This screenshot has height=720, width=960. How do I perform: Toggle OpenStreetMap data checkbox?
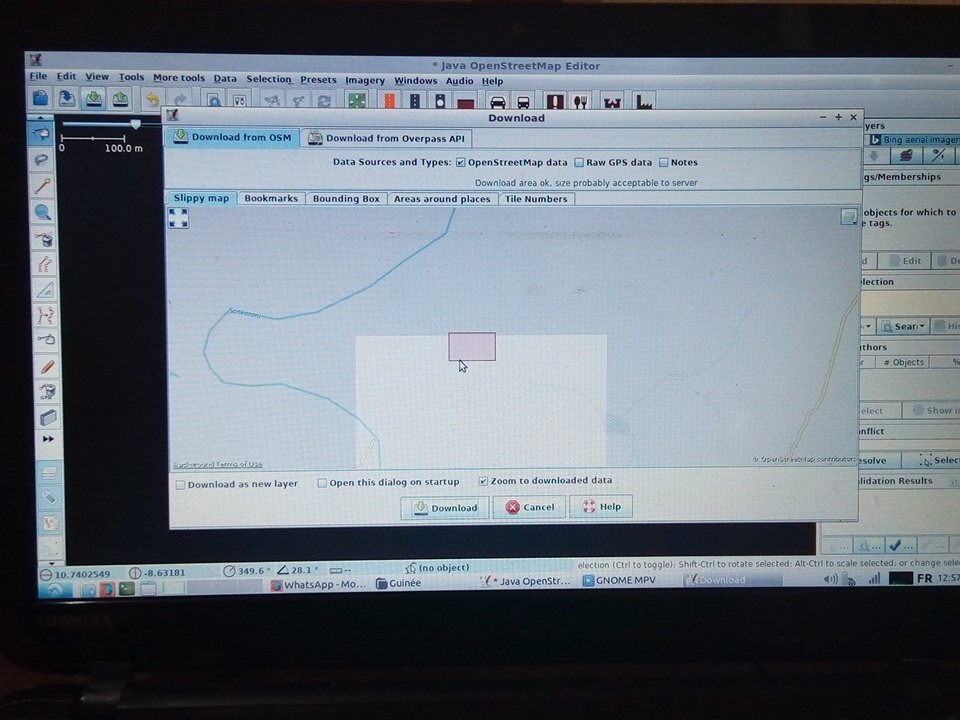(460, 163)
